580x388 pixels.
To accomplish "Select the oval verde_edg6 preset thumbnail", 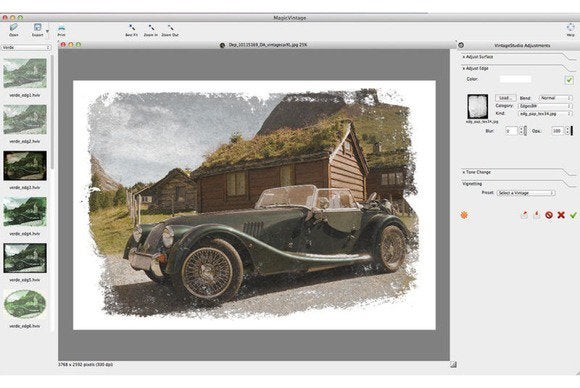I will 25,304.
